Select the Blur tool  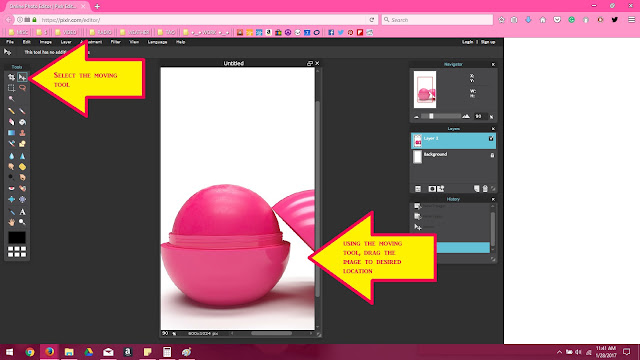(x=11, y=156)
